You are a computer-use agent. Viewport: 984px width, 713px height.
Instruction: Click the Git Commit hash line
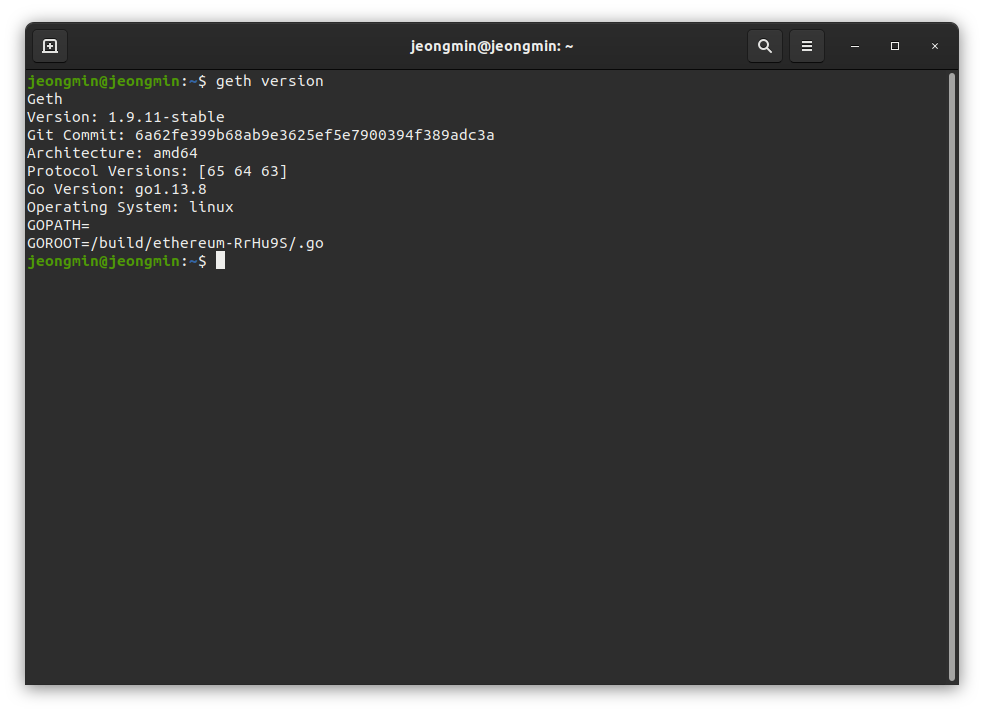pyautogui.click(x=260, y=135)
